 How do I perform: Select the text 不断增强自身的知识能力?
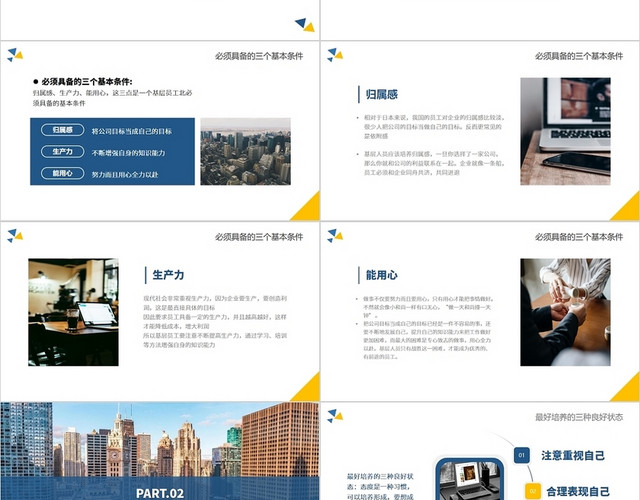(x=129, y=153)
